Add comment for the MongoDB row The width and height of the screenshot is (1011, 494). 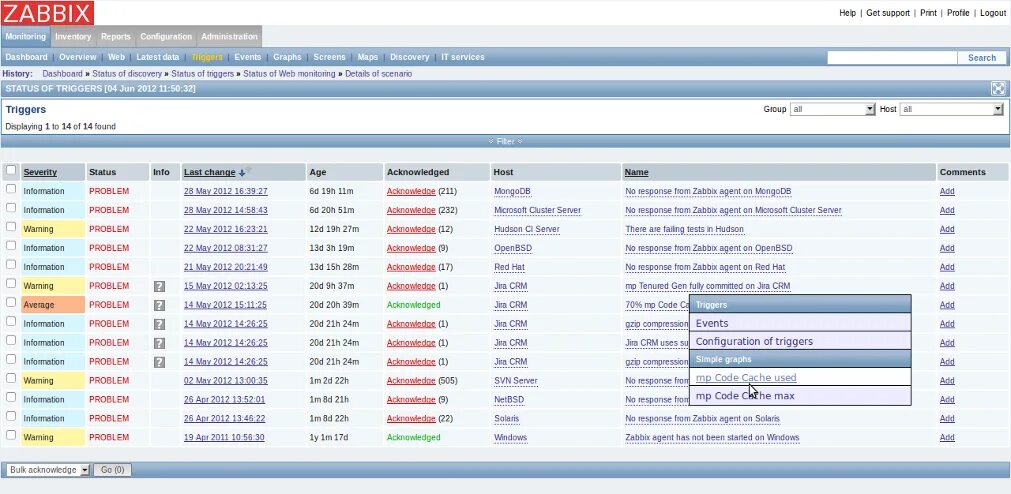click(947, 192)
